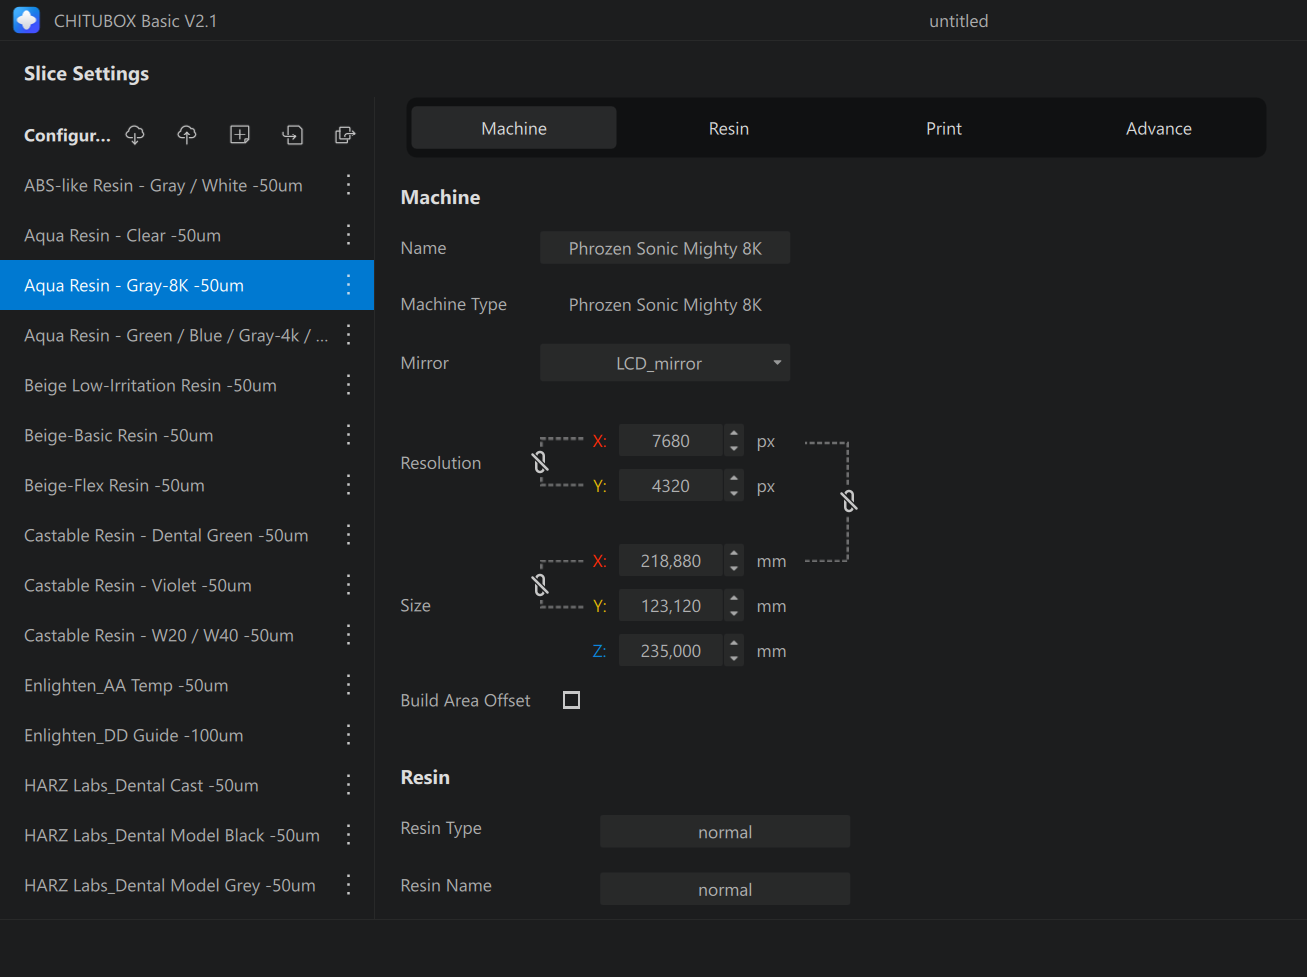Open options for Enlighten_DD Guide profile
Image resolution: width=1307 pixels, height=977 pixels.
coord(348,735)
